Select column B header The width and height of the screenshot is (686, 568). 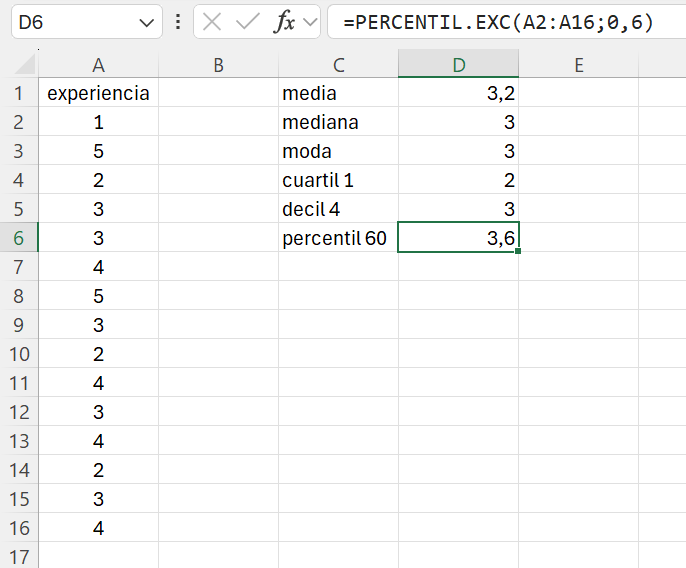(218, 66)
